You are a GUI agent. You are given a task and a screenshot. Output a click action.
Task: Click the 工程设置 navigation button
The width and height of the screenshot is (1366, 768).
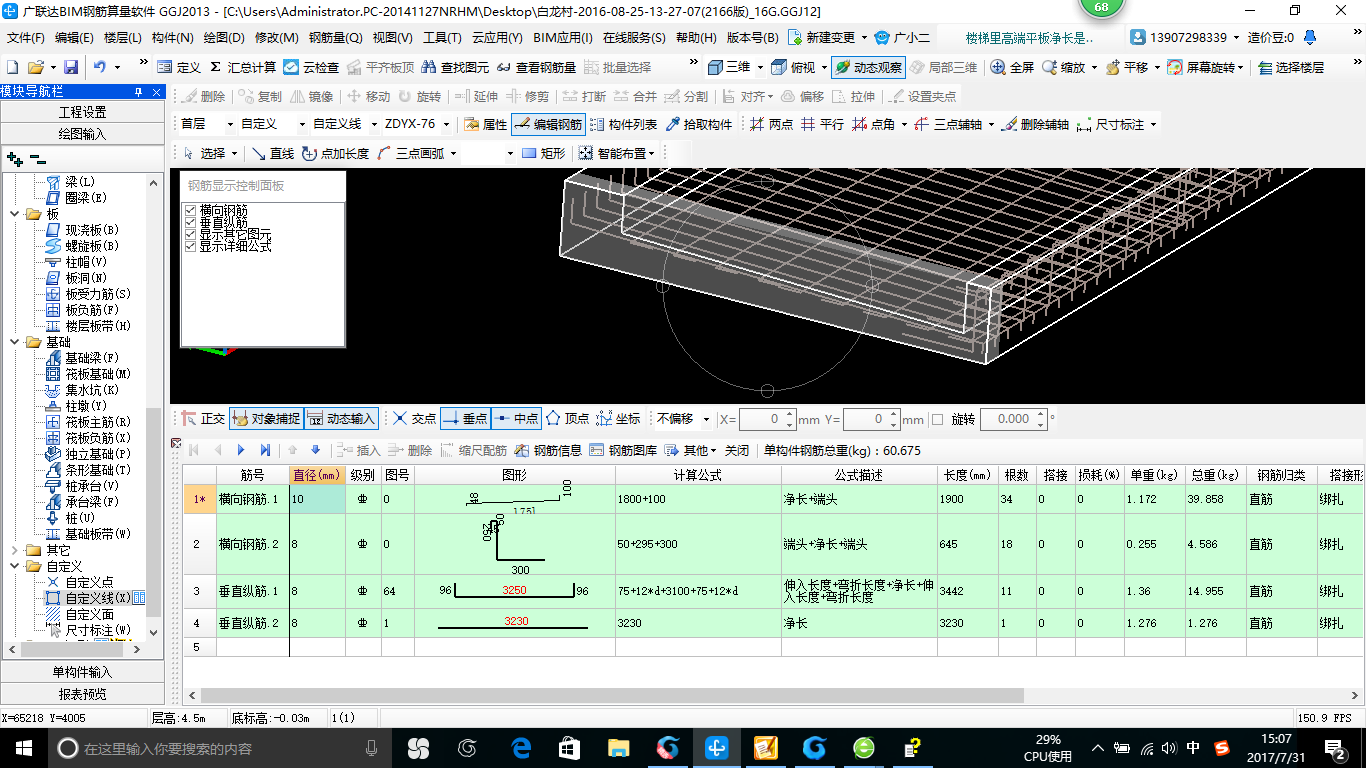(x=82, y=112)
